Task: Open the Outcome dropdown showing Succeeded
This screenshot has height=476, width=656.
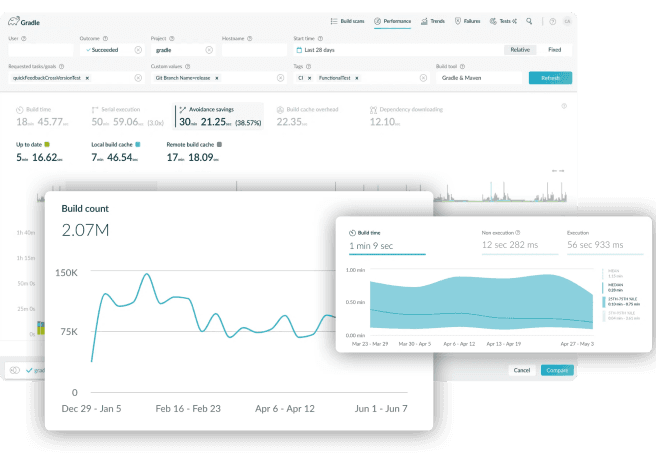Action: [112, 49]
